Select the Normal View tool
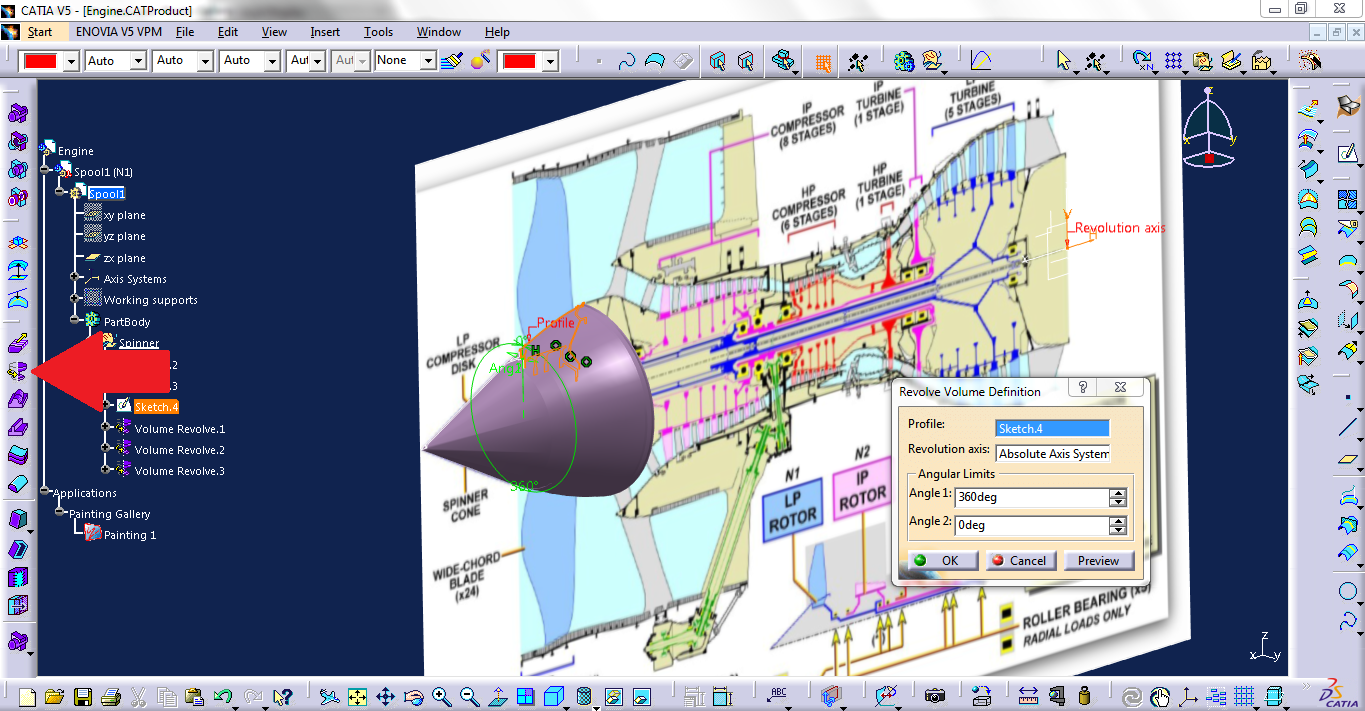The height and width of the screenshot is (711, 1365). click(x=497, y=696)
